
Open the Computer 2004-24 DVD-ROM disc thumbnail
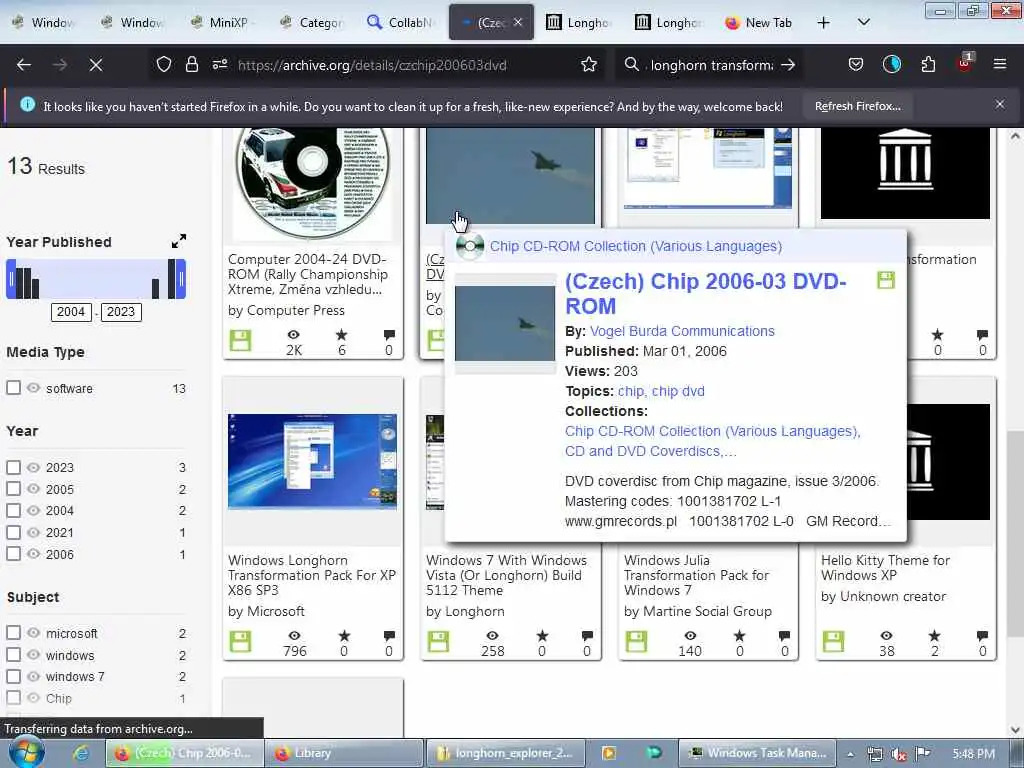tap(312, 183)
